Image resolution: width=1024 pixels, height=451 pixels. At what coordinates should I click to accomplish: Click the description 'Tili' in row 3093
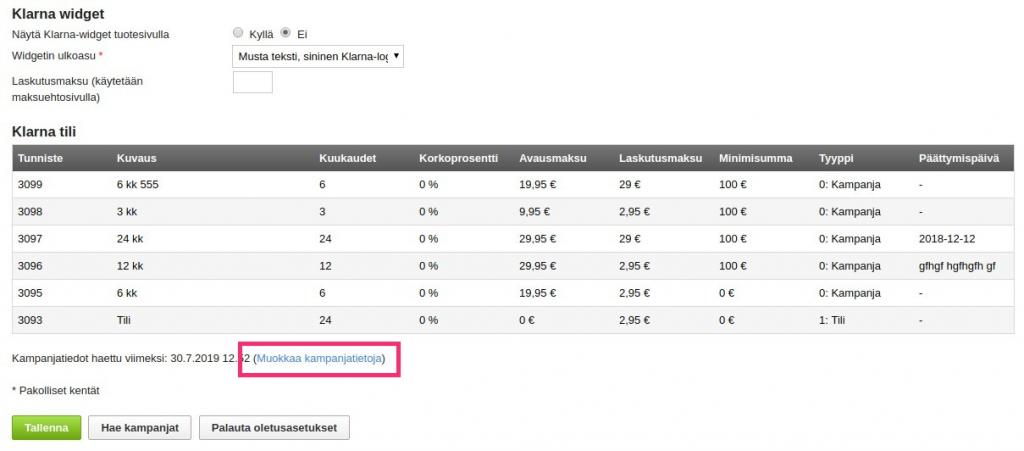pos(123,320)
